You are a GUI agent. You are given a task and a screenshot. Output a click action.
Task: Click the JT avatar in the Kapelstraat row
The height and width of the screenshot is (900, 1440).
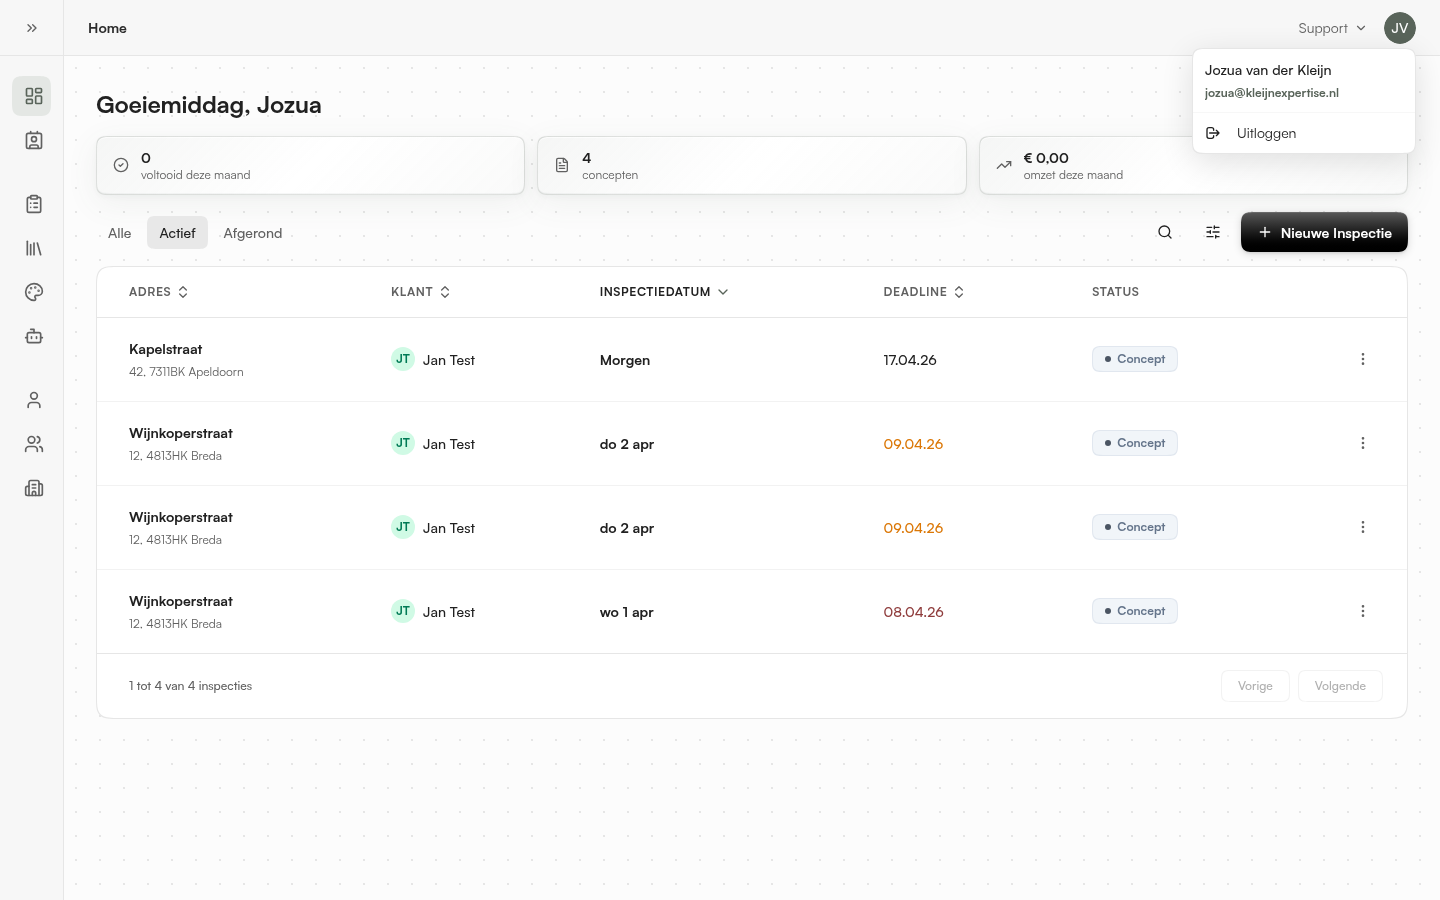(403, 359)
